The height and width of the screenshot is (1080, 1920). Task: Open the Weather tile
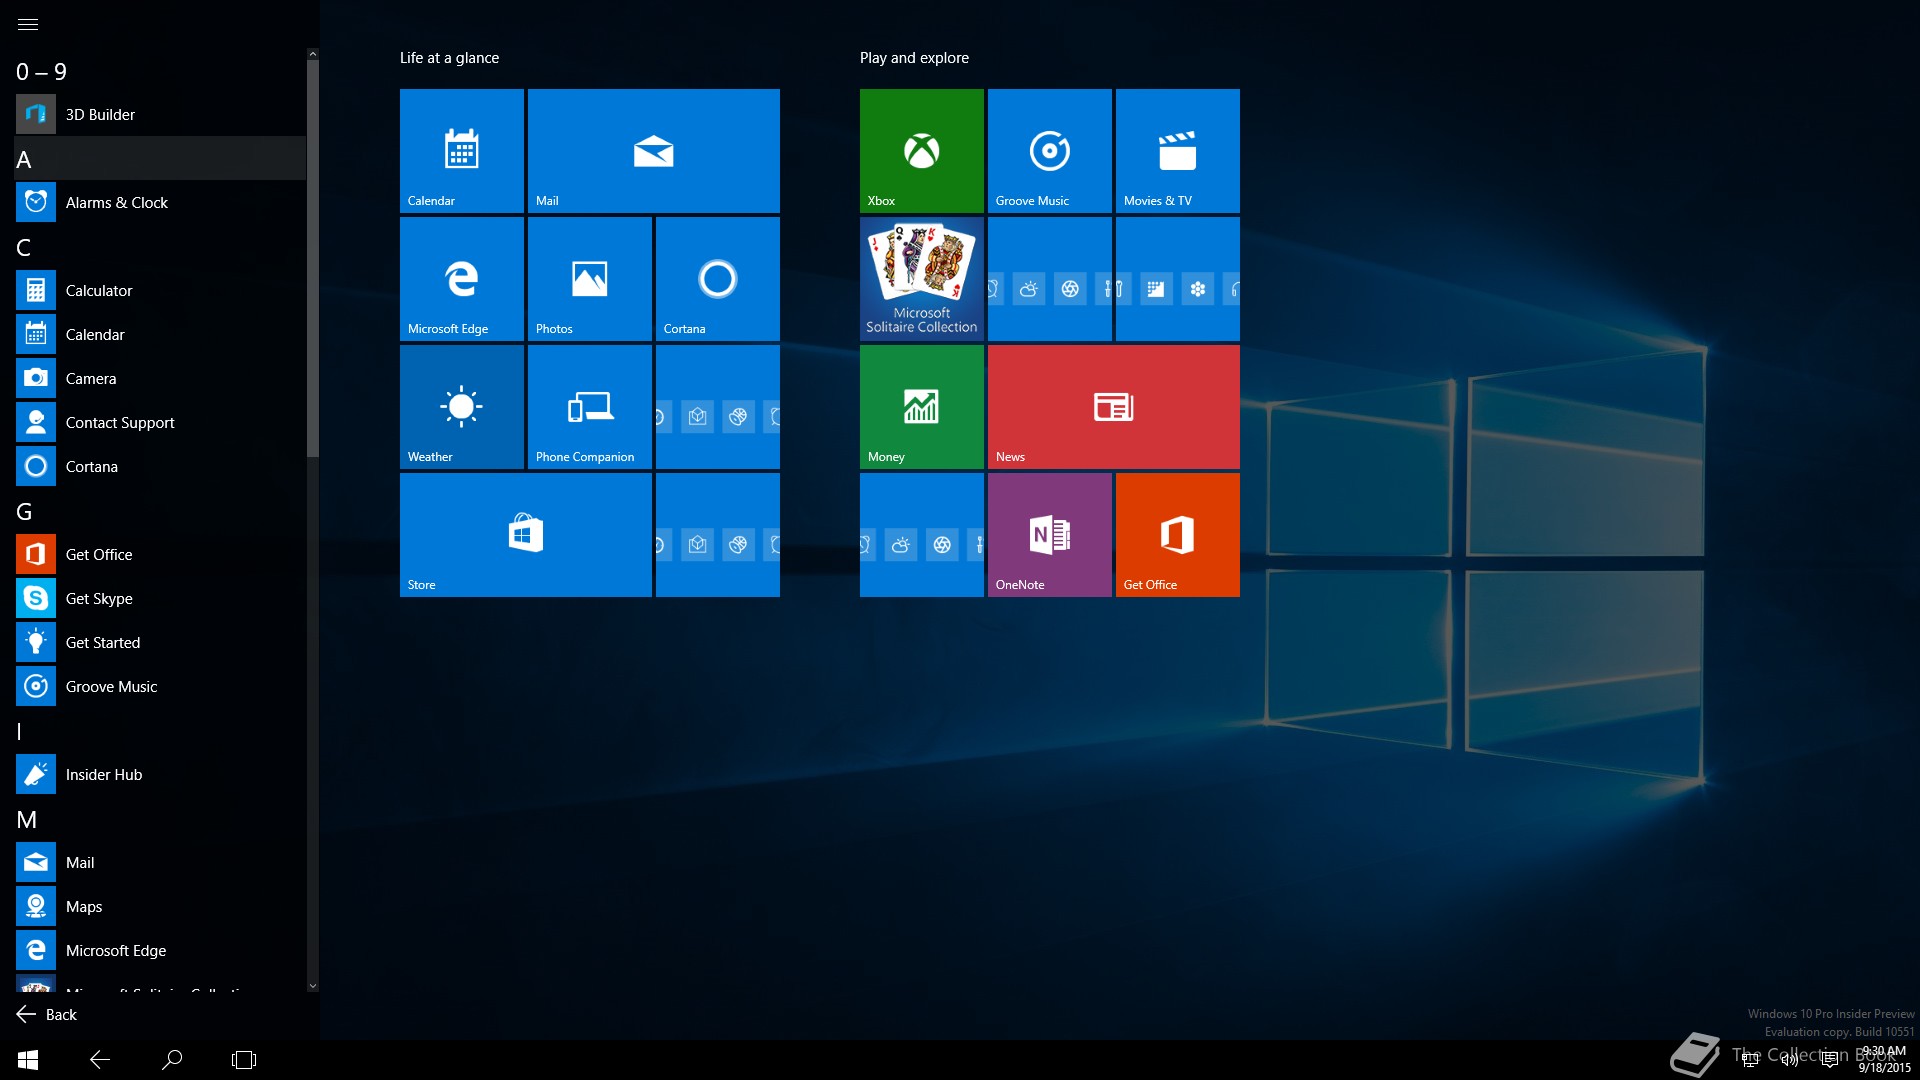pyautogui.click(x=462, y=407)
